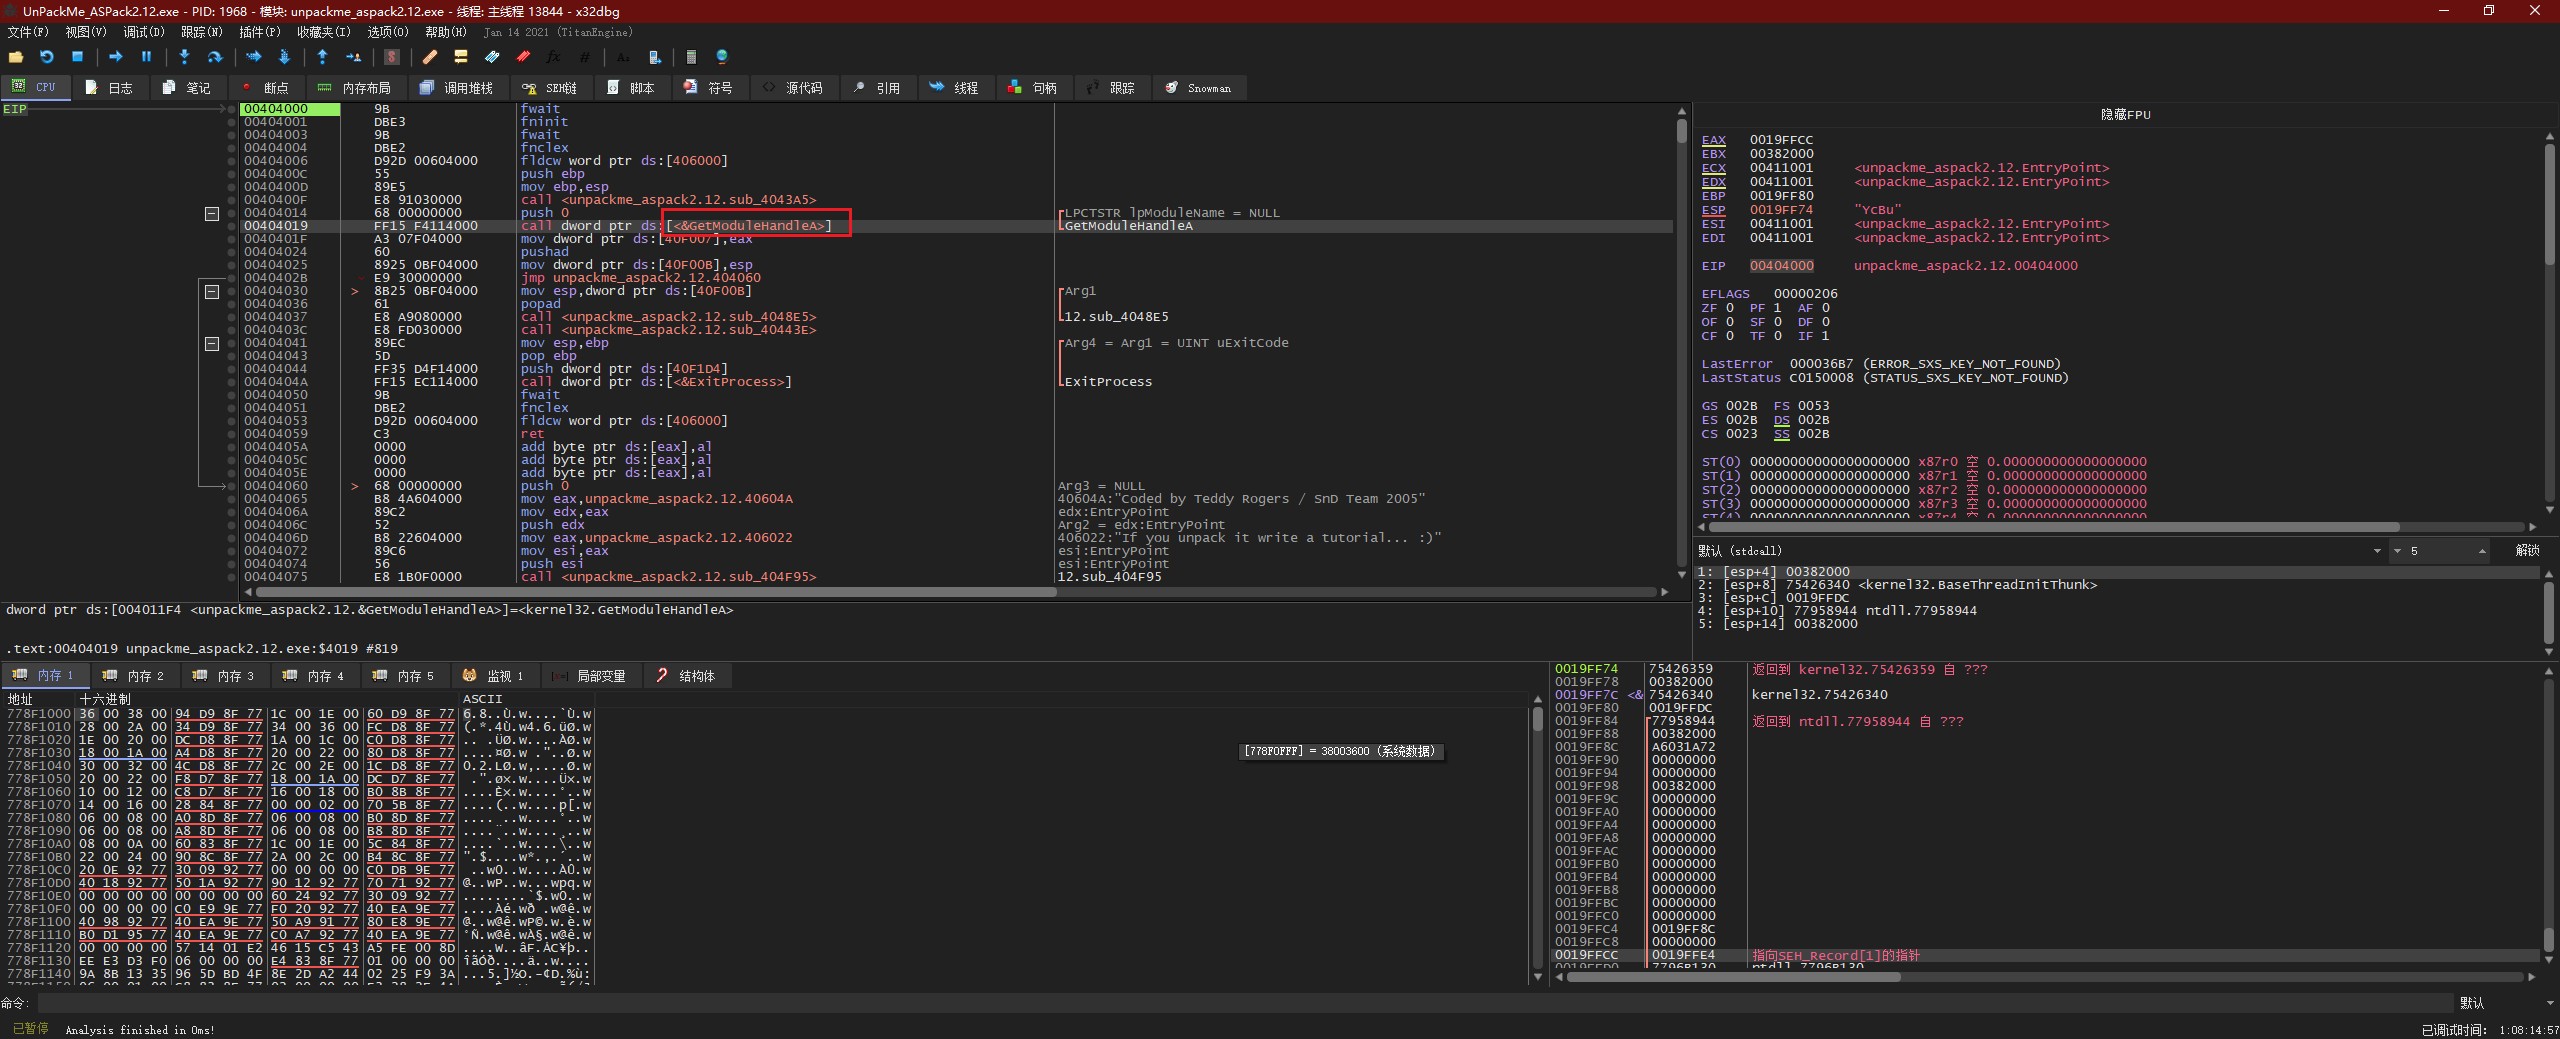Open the calculator tool icon

tap(691, 57)
